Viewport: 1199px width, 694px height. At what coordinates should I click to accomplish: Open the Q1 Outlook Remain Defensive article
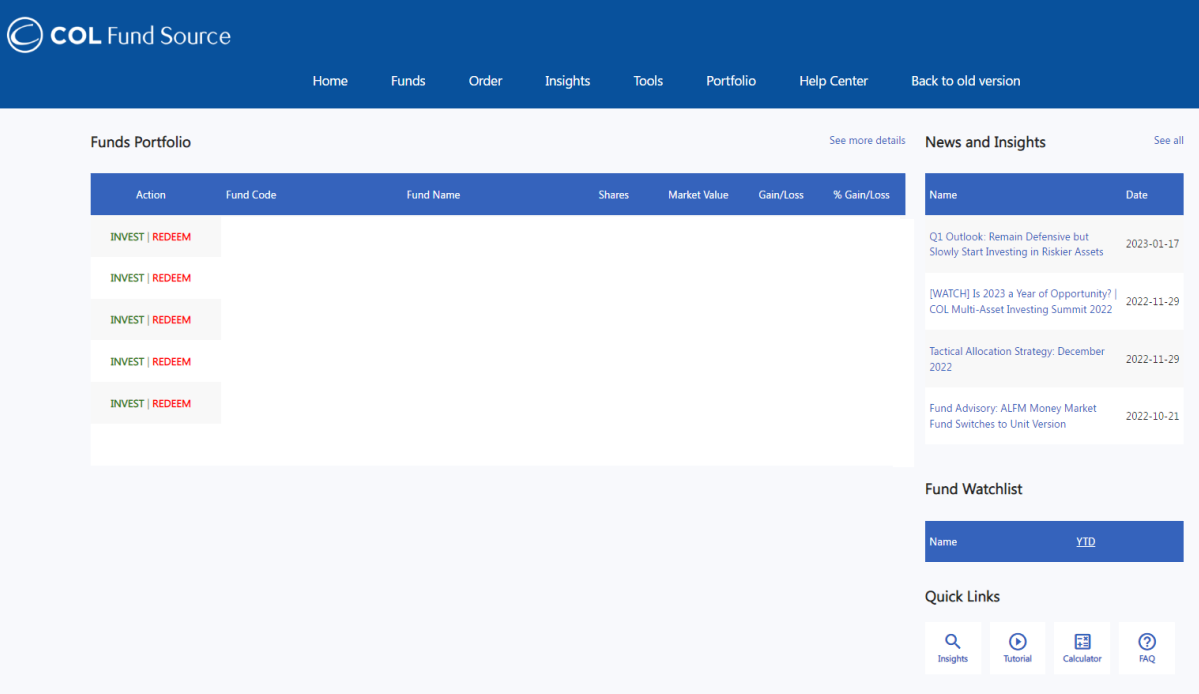coord(1016,245)
